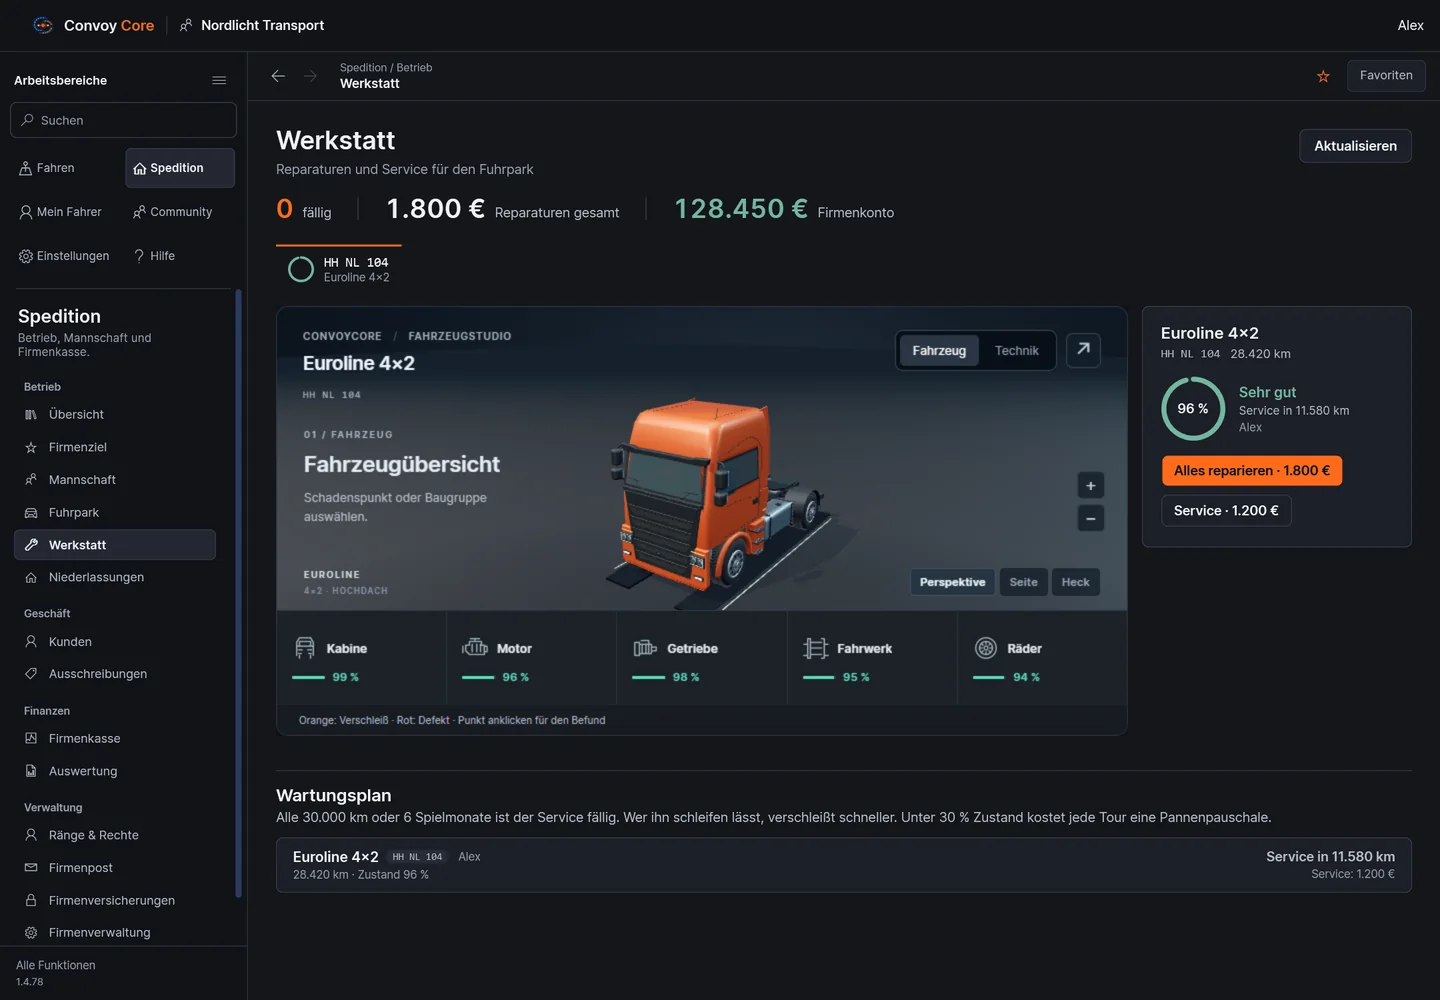Select the Kabine component card
1440x1000 pixels.
pyautogui.click(x=362, y=659)
